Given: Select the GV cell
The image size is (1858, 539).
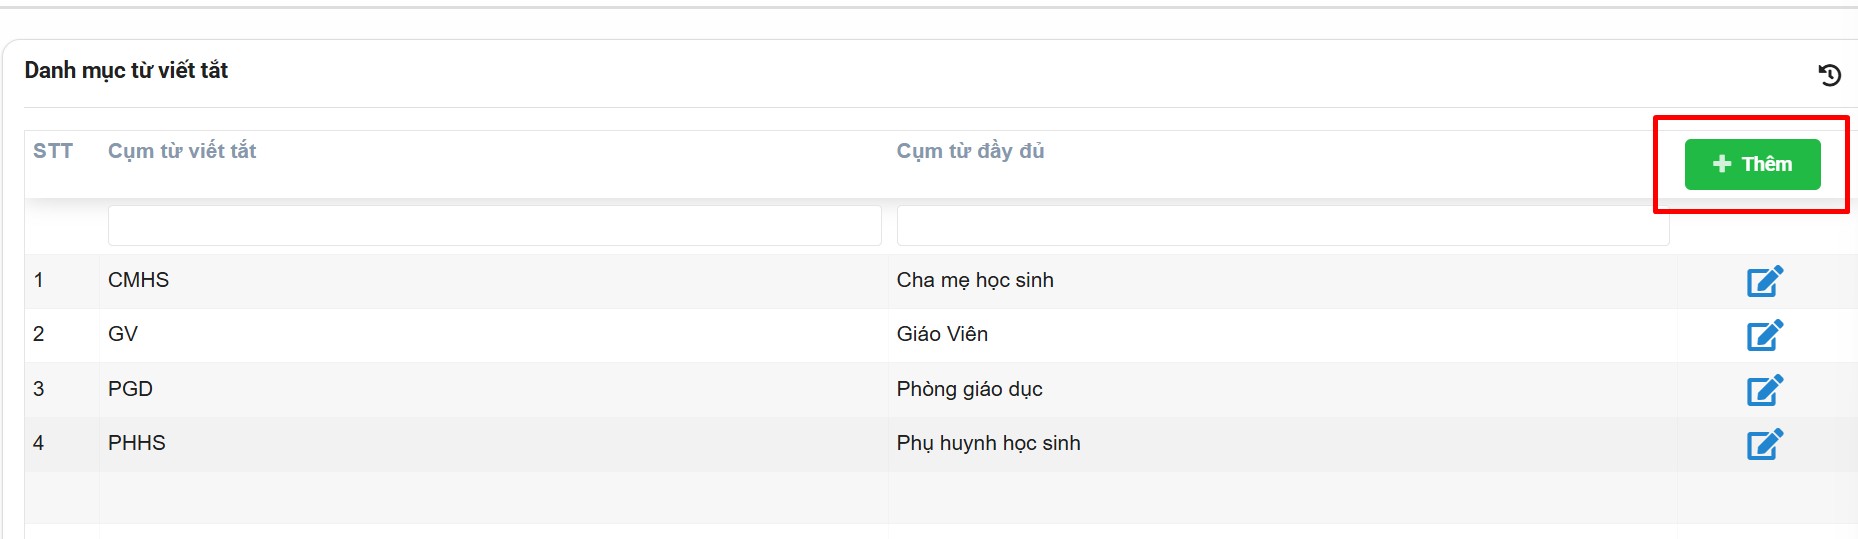Looking at the screenshot, I should tap(123, 334).
